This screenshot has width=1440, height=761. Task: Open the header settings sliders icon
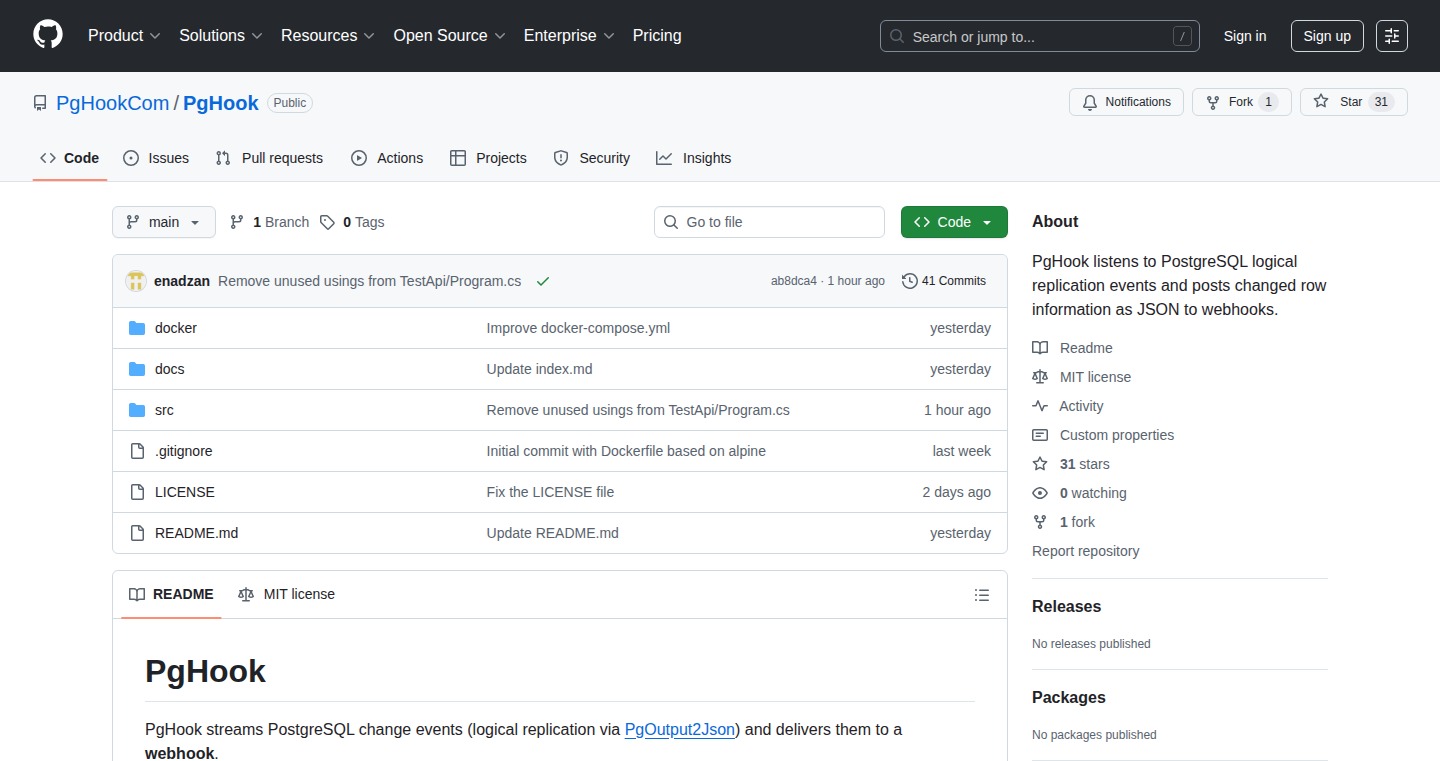(1392, 36)
